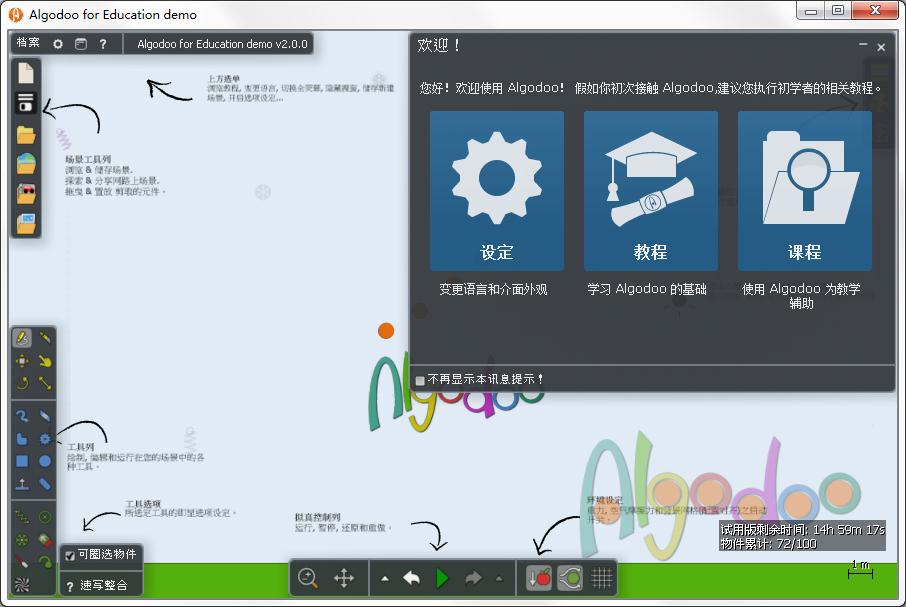Viewport: 906px width, 607px height.
Task: Open the 教程 tutorial tile
Action: click(650, 191)
